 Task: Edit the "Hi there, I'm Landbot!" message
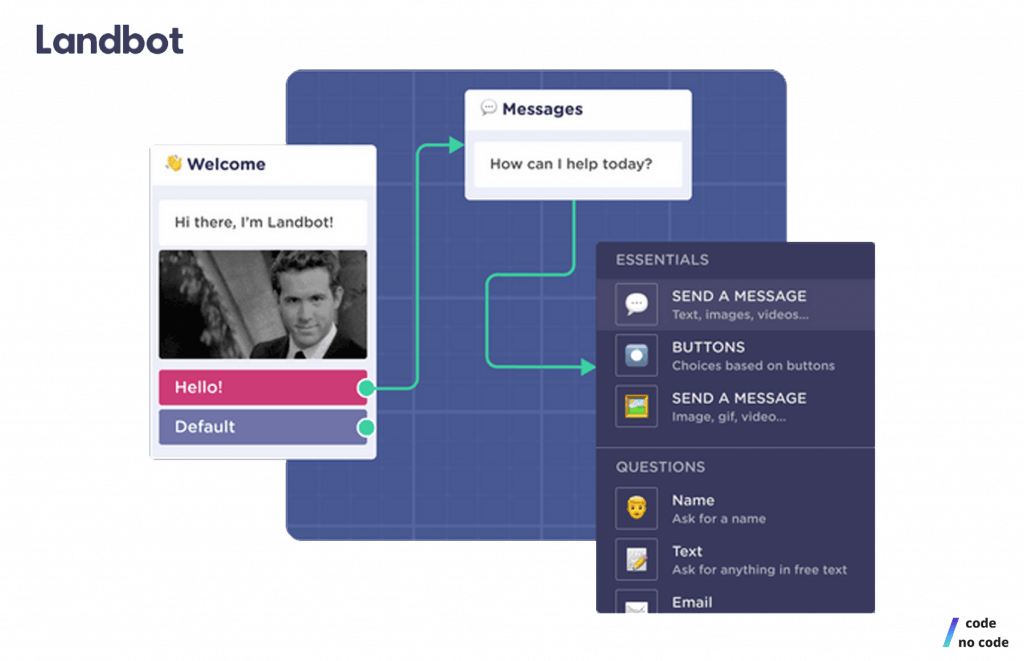click(263, 223)
